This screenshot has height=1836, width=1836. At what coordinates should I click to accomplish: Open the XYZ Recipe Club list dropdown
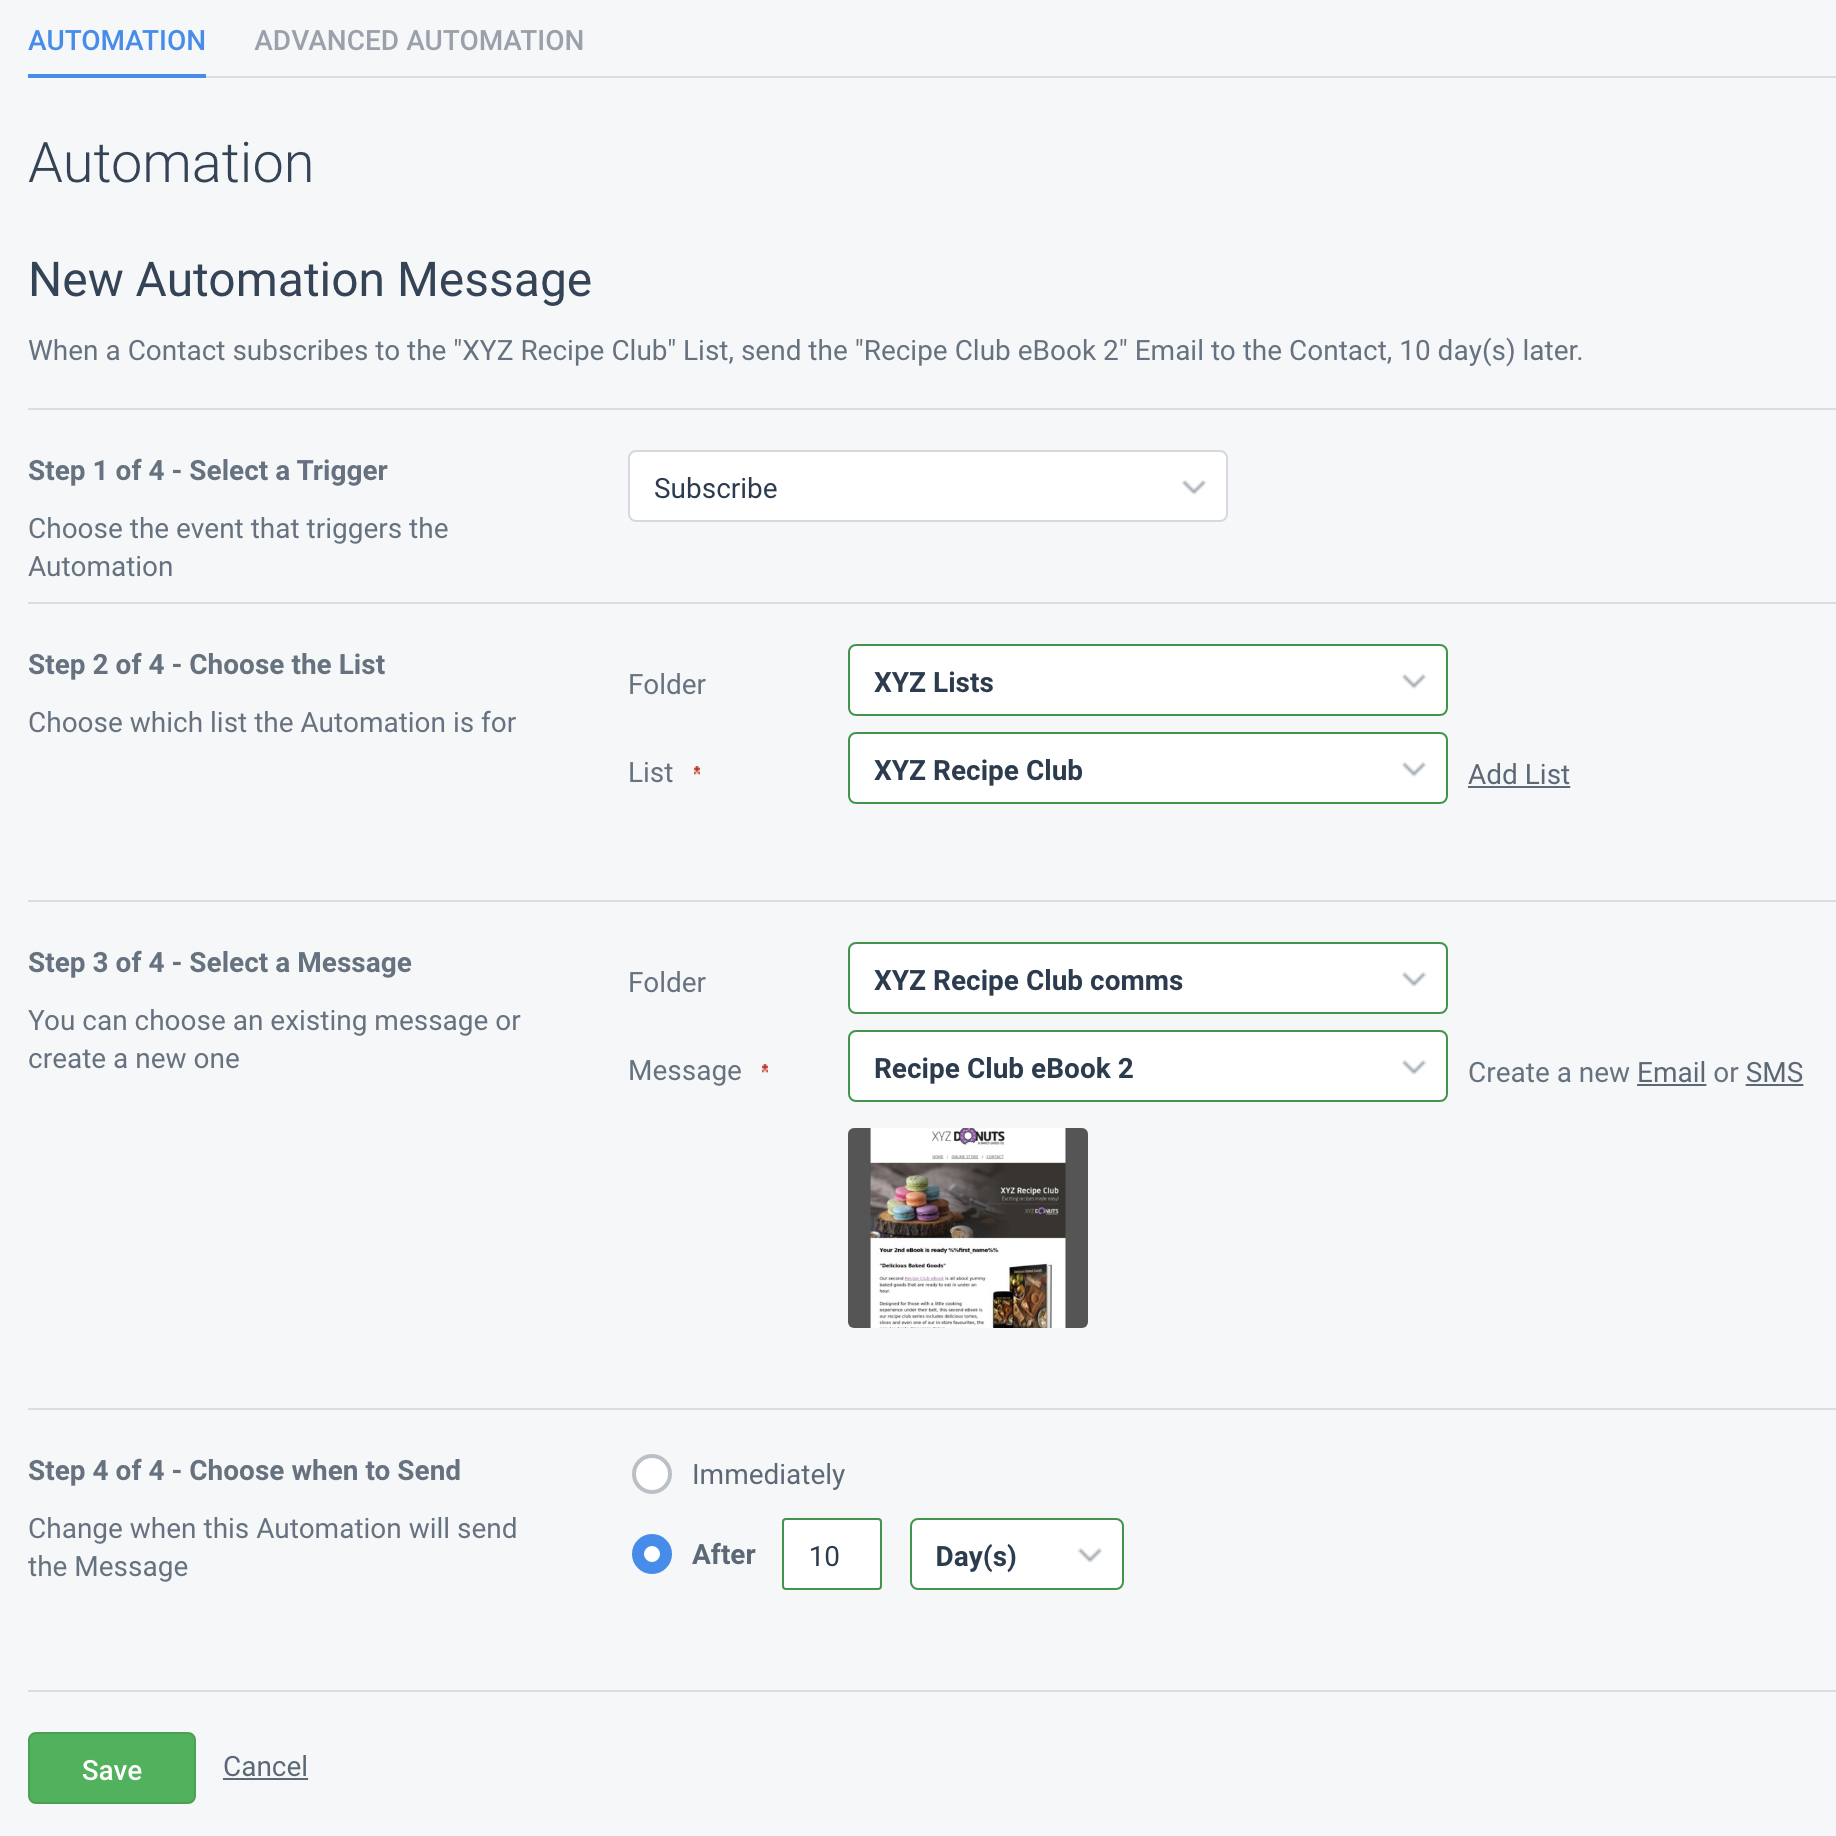pyautogui.click(x=1147, y=769)
